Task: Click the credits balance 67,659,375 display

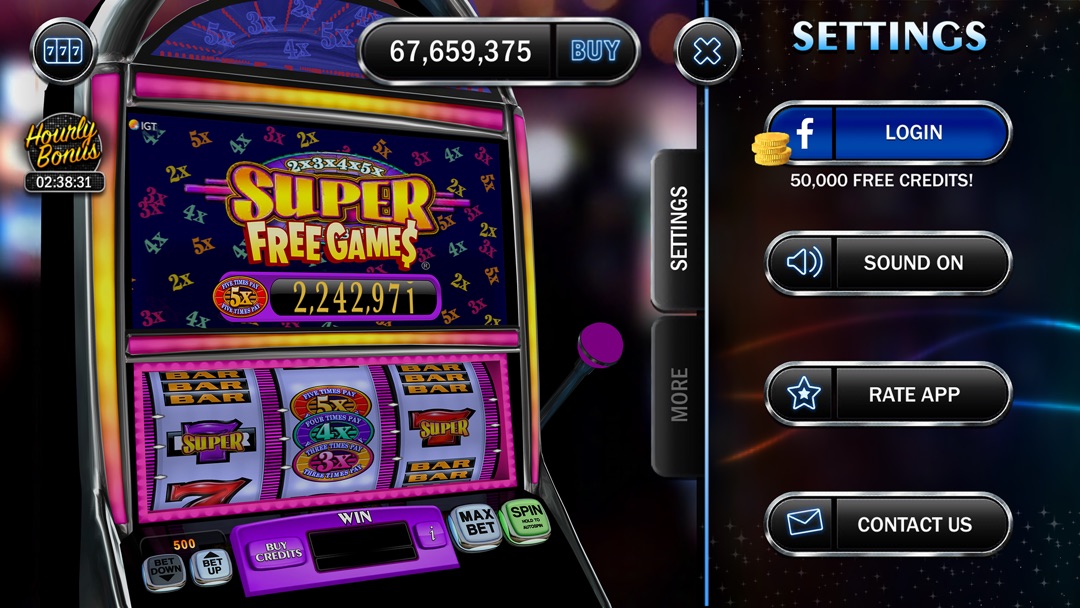Action: 460,51
